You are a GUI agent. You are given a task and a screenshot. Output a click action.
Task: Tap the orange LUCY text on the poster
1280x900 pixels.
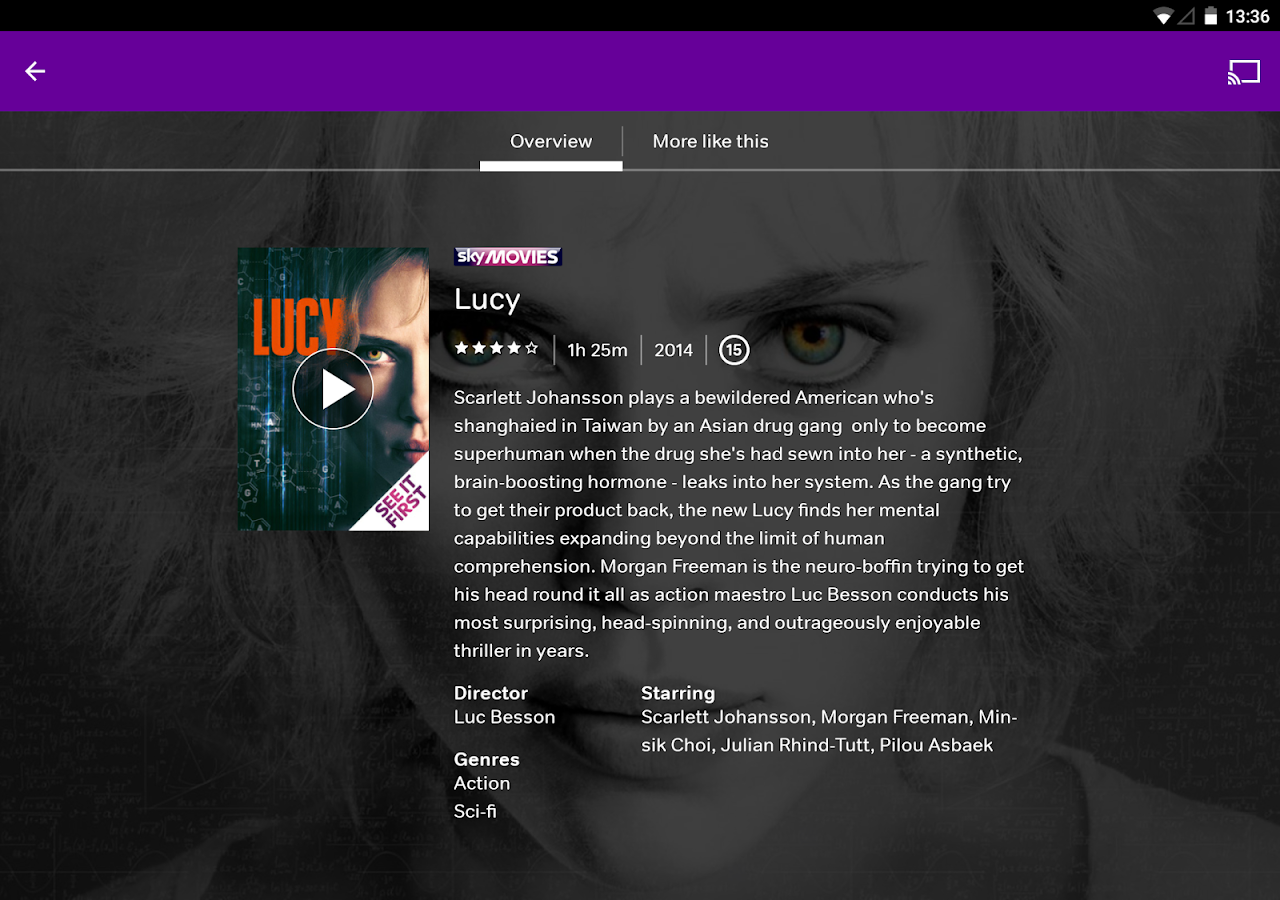pos(297,327)
